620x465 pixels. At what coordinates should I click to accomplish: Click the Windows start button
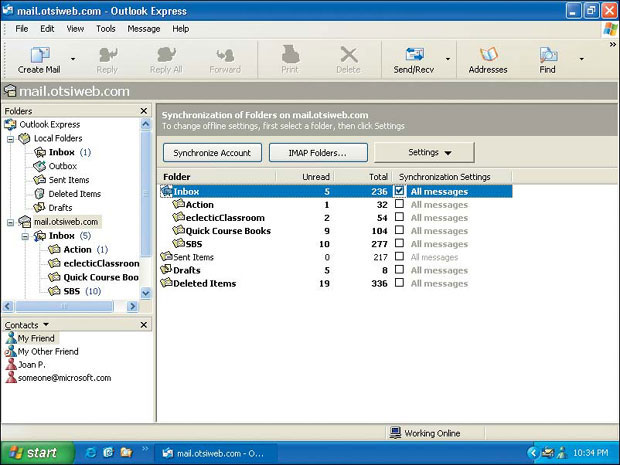37,453
